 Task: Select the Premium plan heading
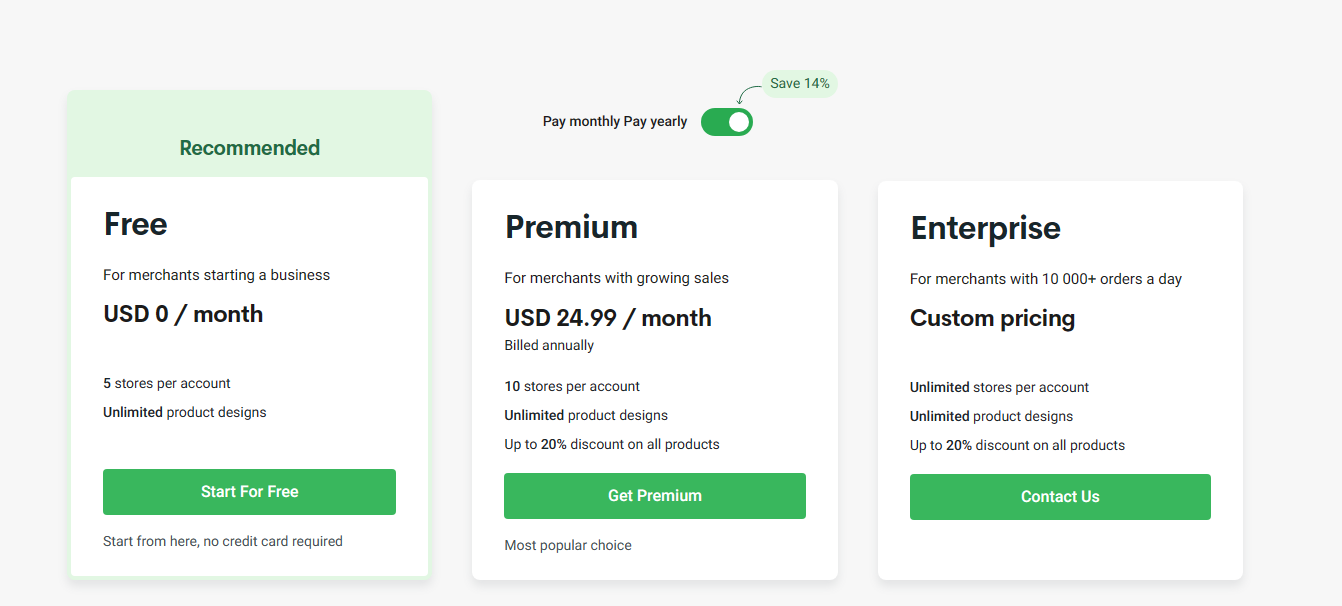coord(571,227)
